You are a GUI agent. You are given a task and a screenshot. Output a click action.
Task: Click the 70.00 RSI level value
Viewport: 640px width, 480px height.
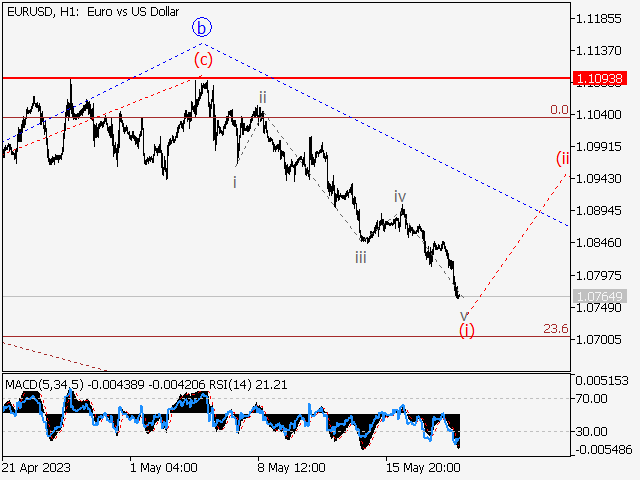coord(591,398)
